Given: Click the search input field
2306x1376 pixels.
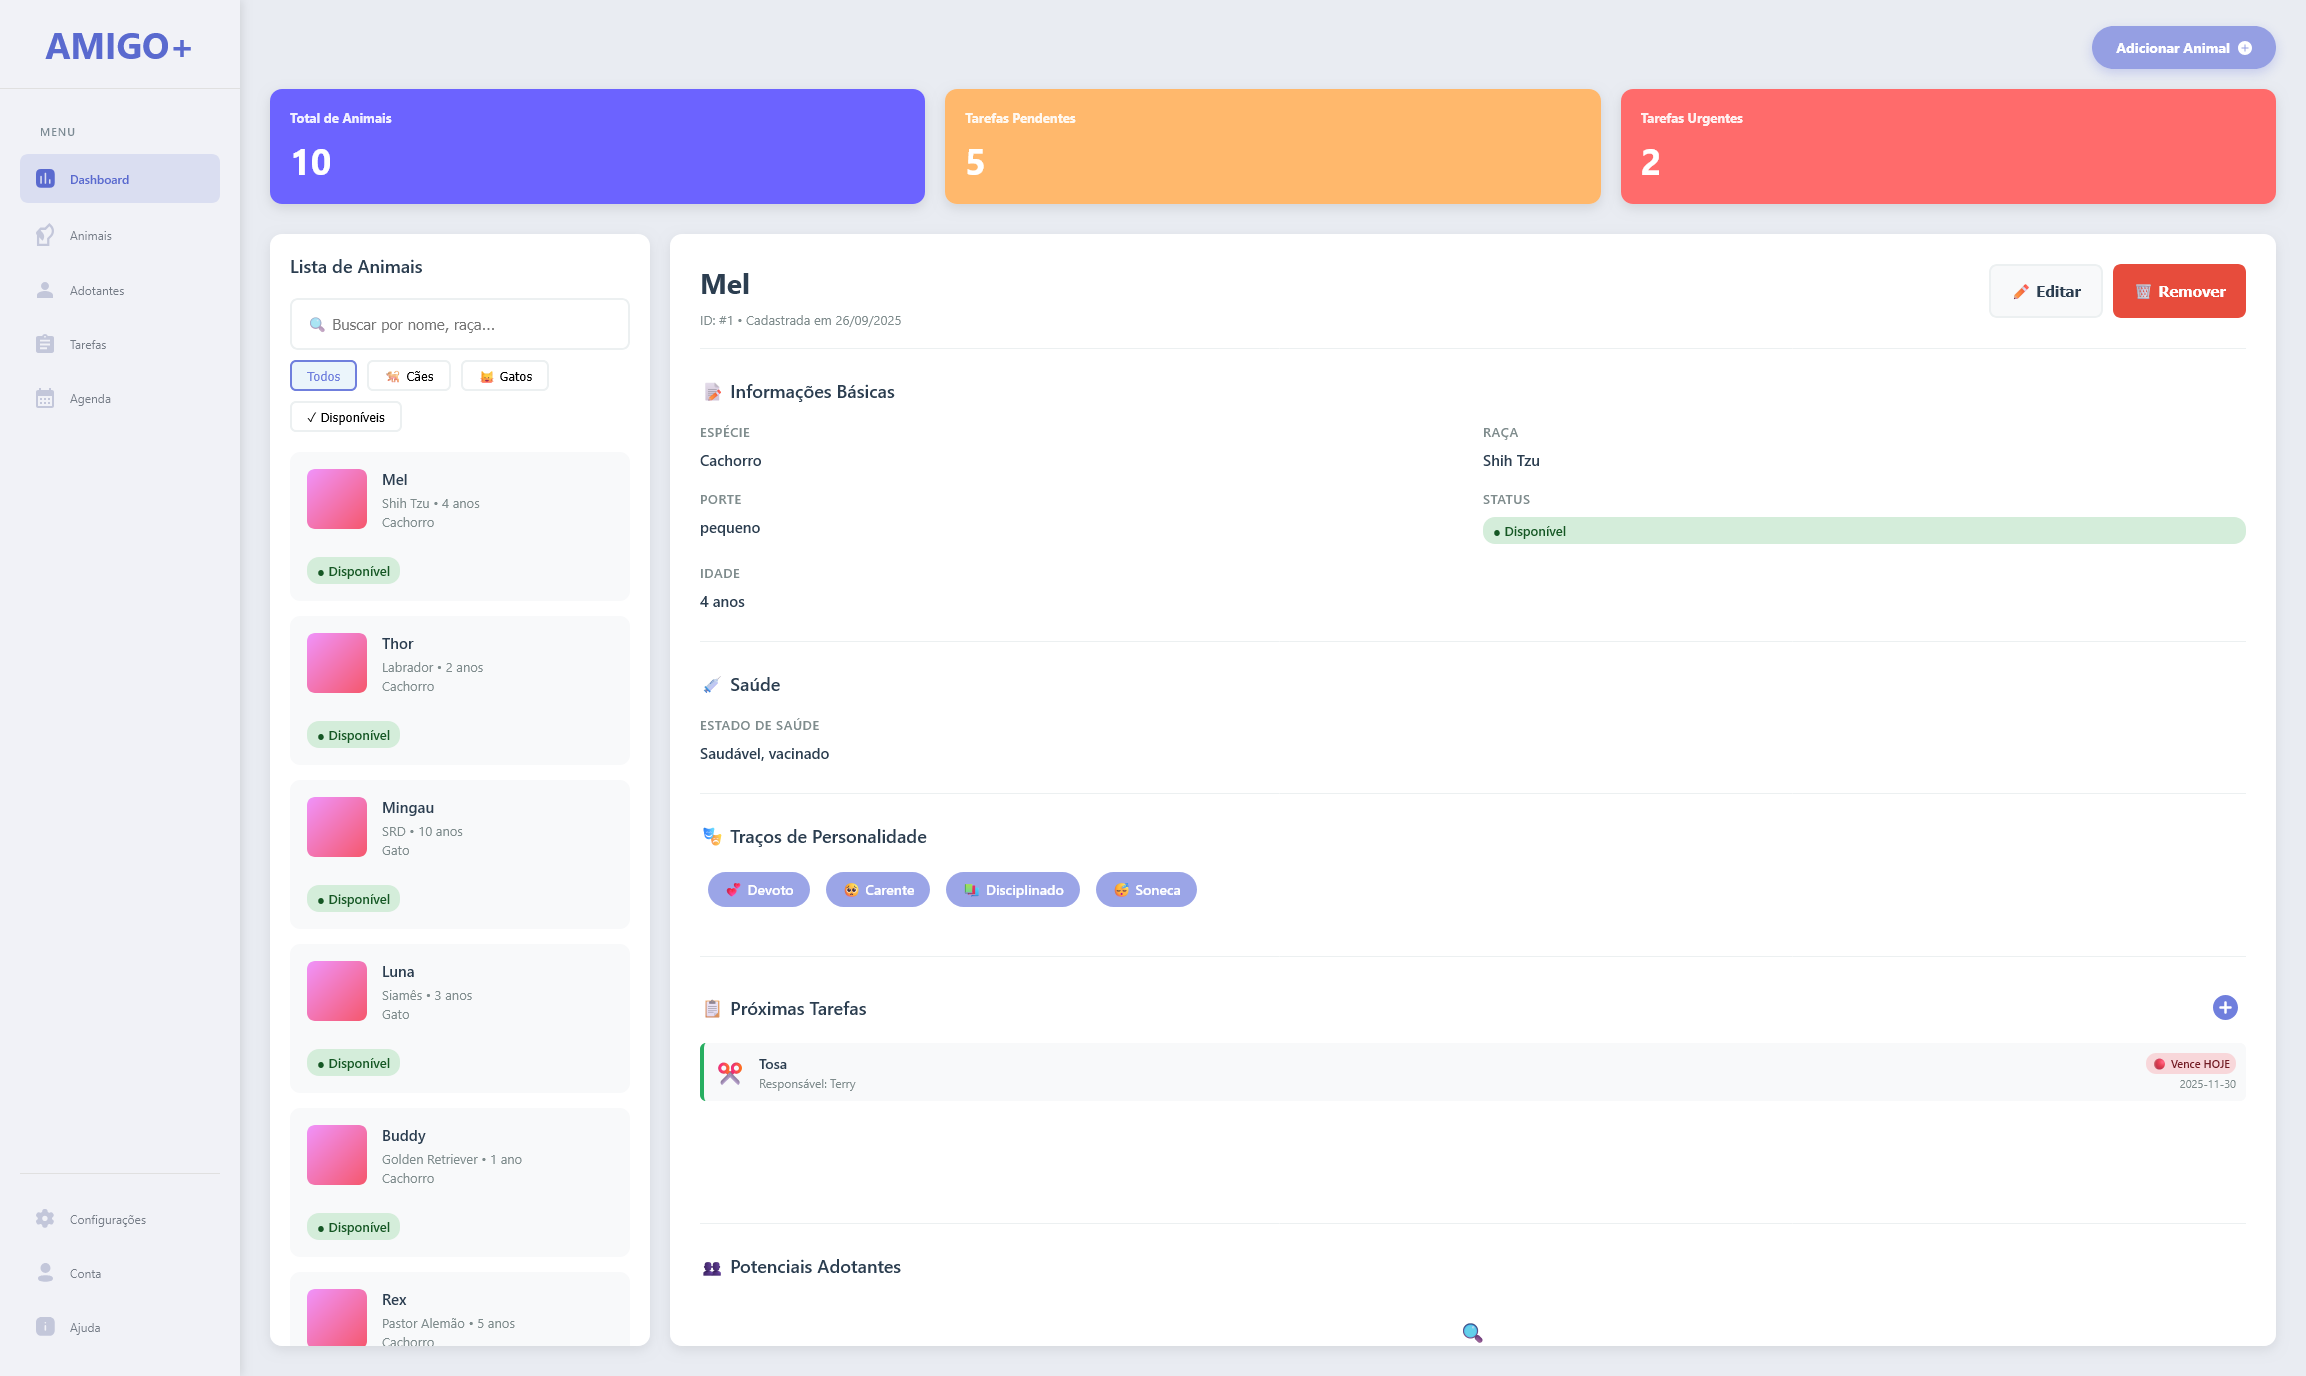Looking at the screenshot, I should click(x=459, y=324).
